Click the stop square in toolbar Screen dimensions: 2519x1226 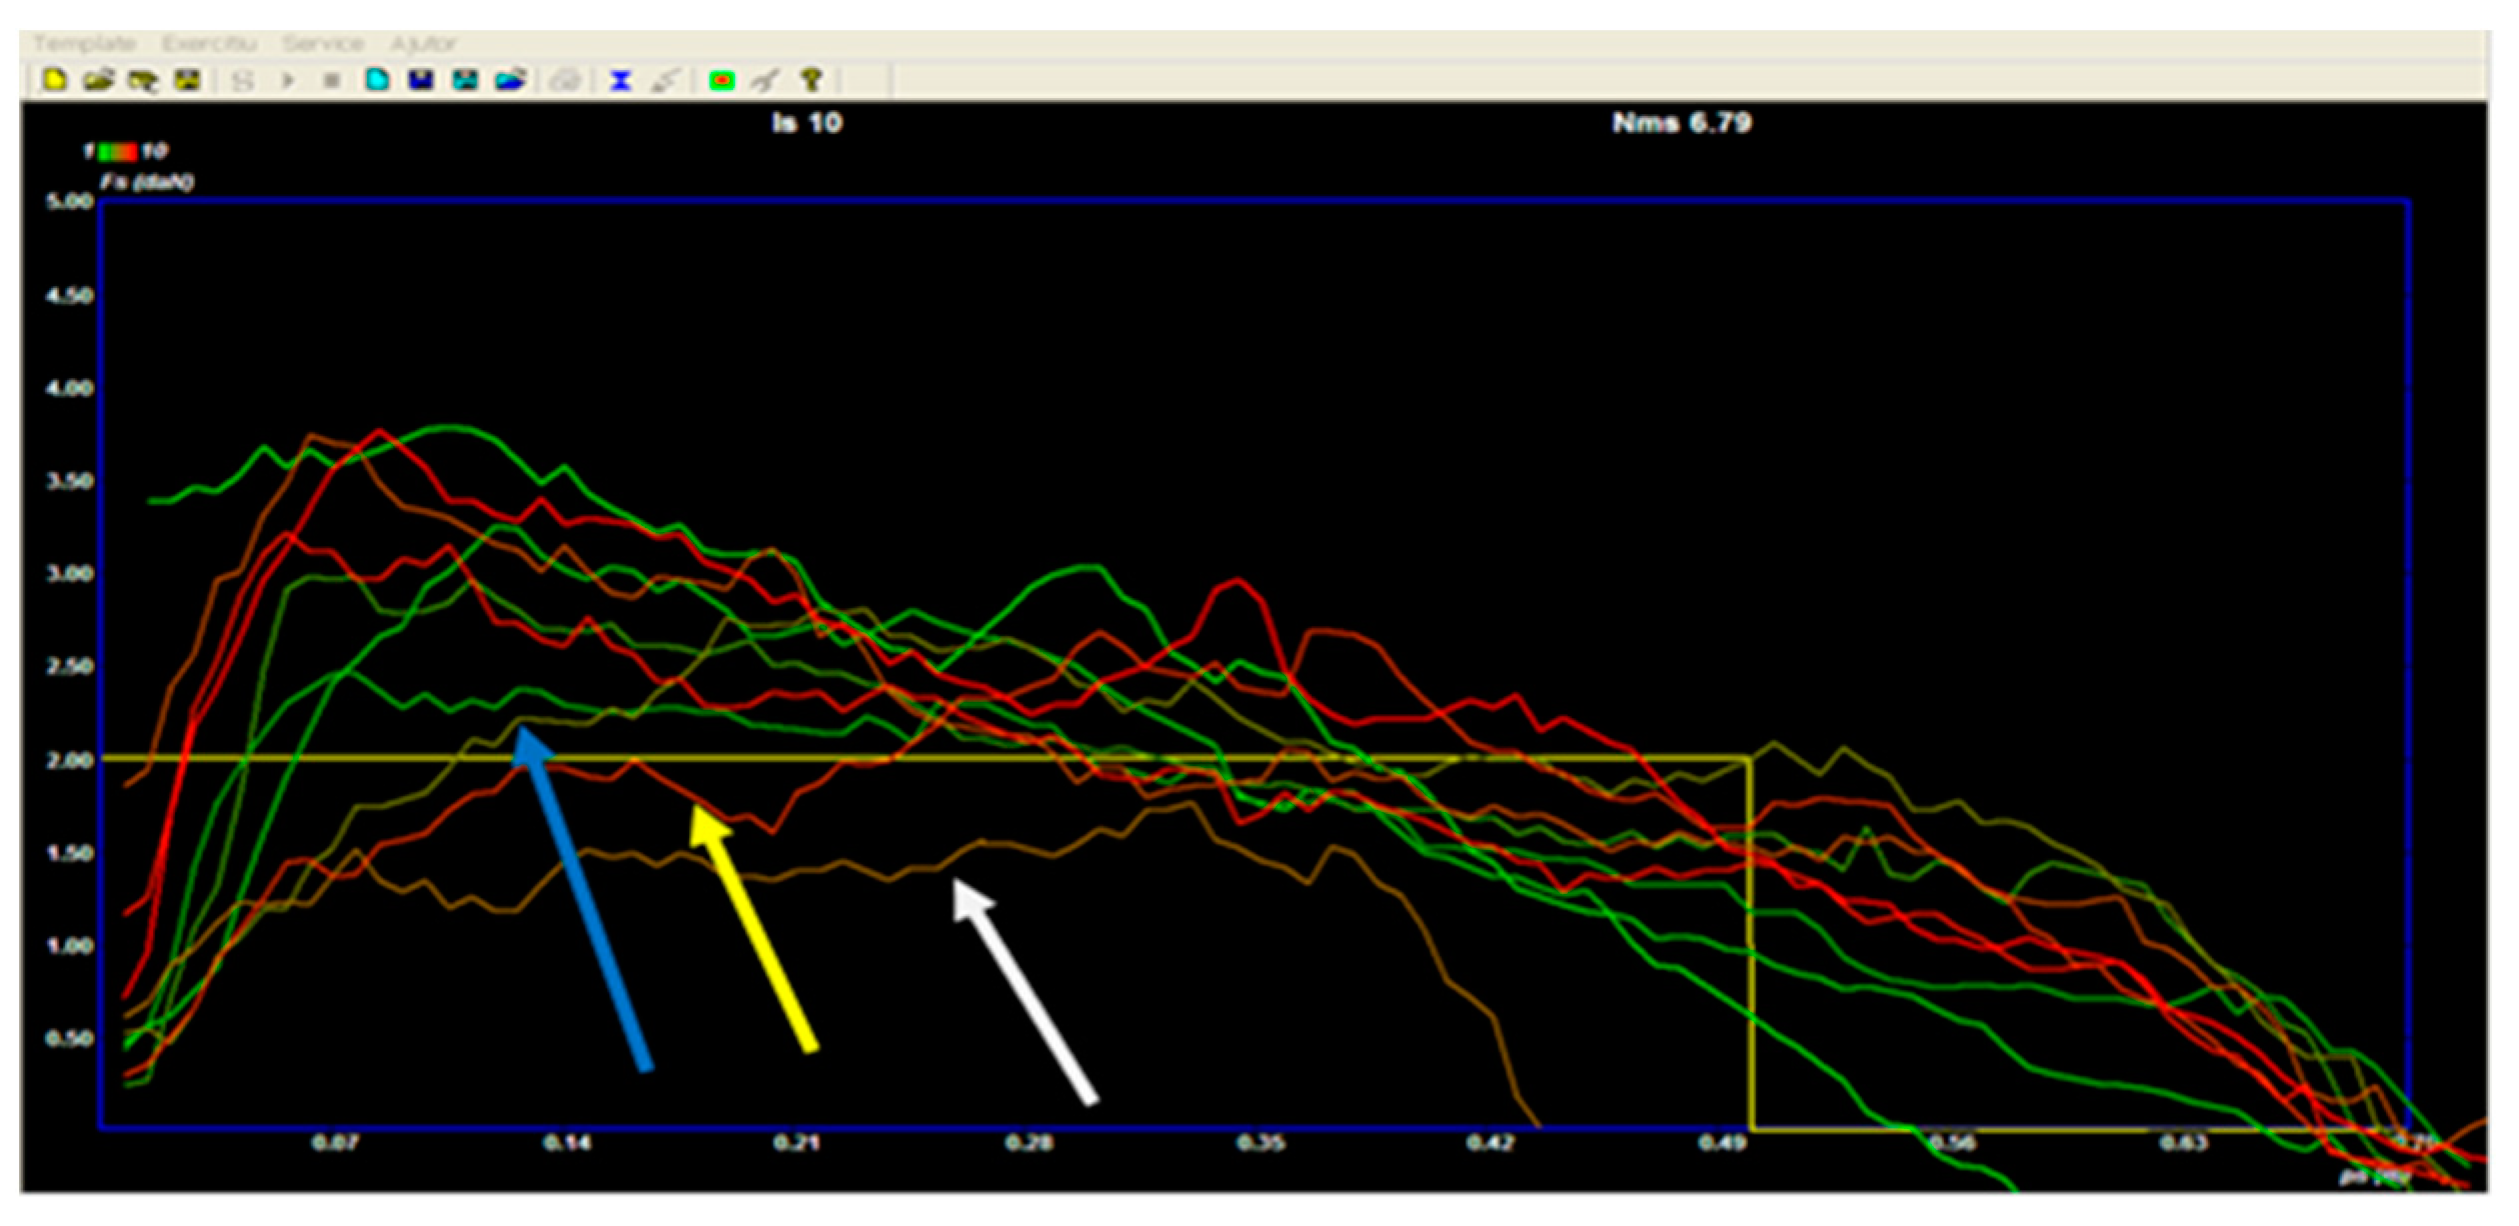[332, 80]
